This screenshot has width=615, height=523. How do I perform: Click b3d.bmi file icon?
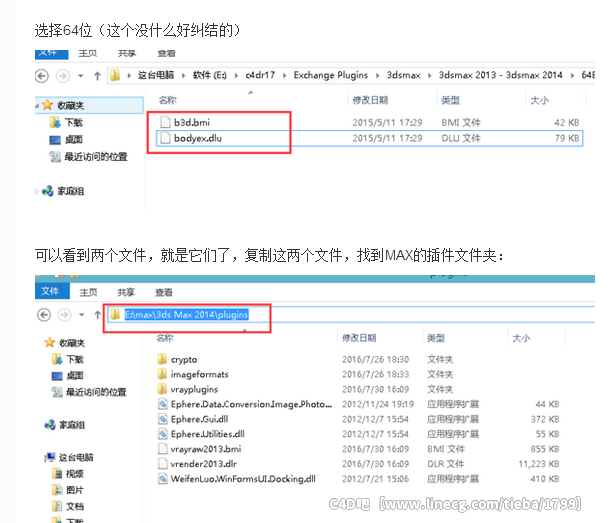(x=165, y=122)
